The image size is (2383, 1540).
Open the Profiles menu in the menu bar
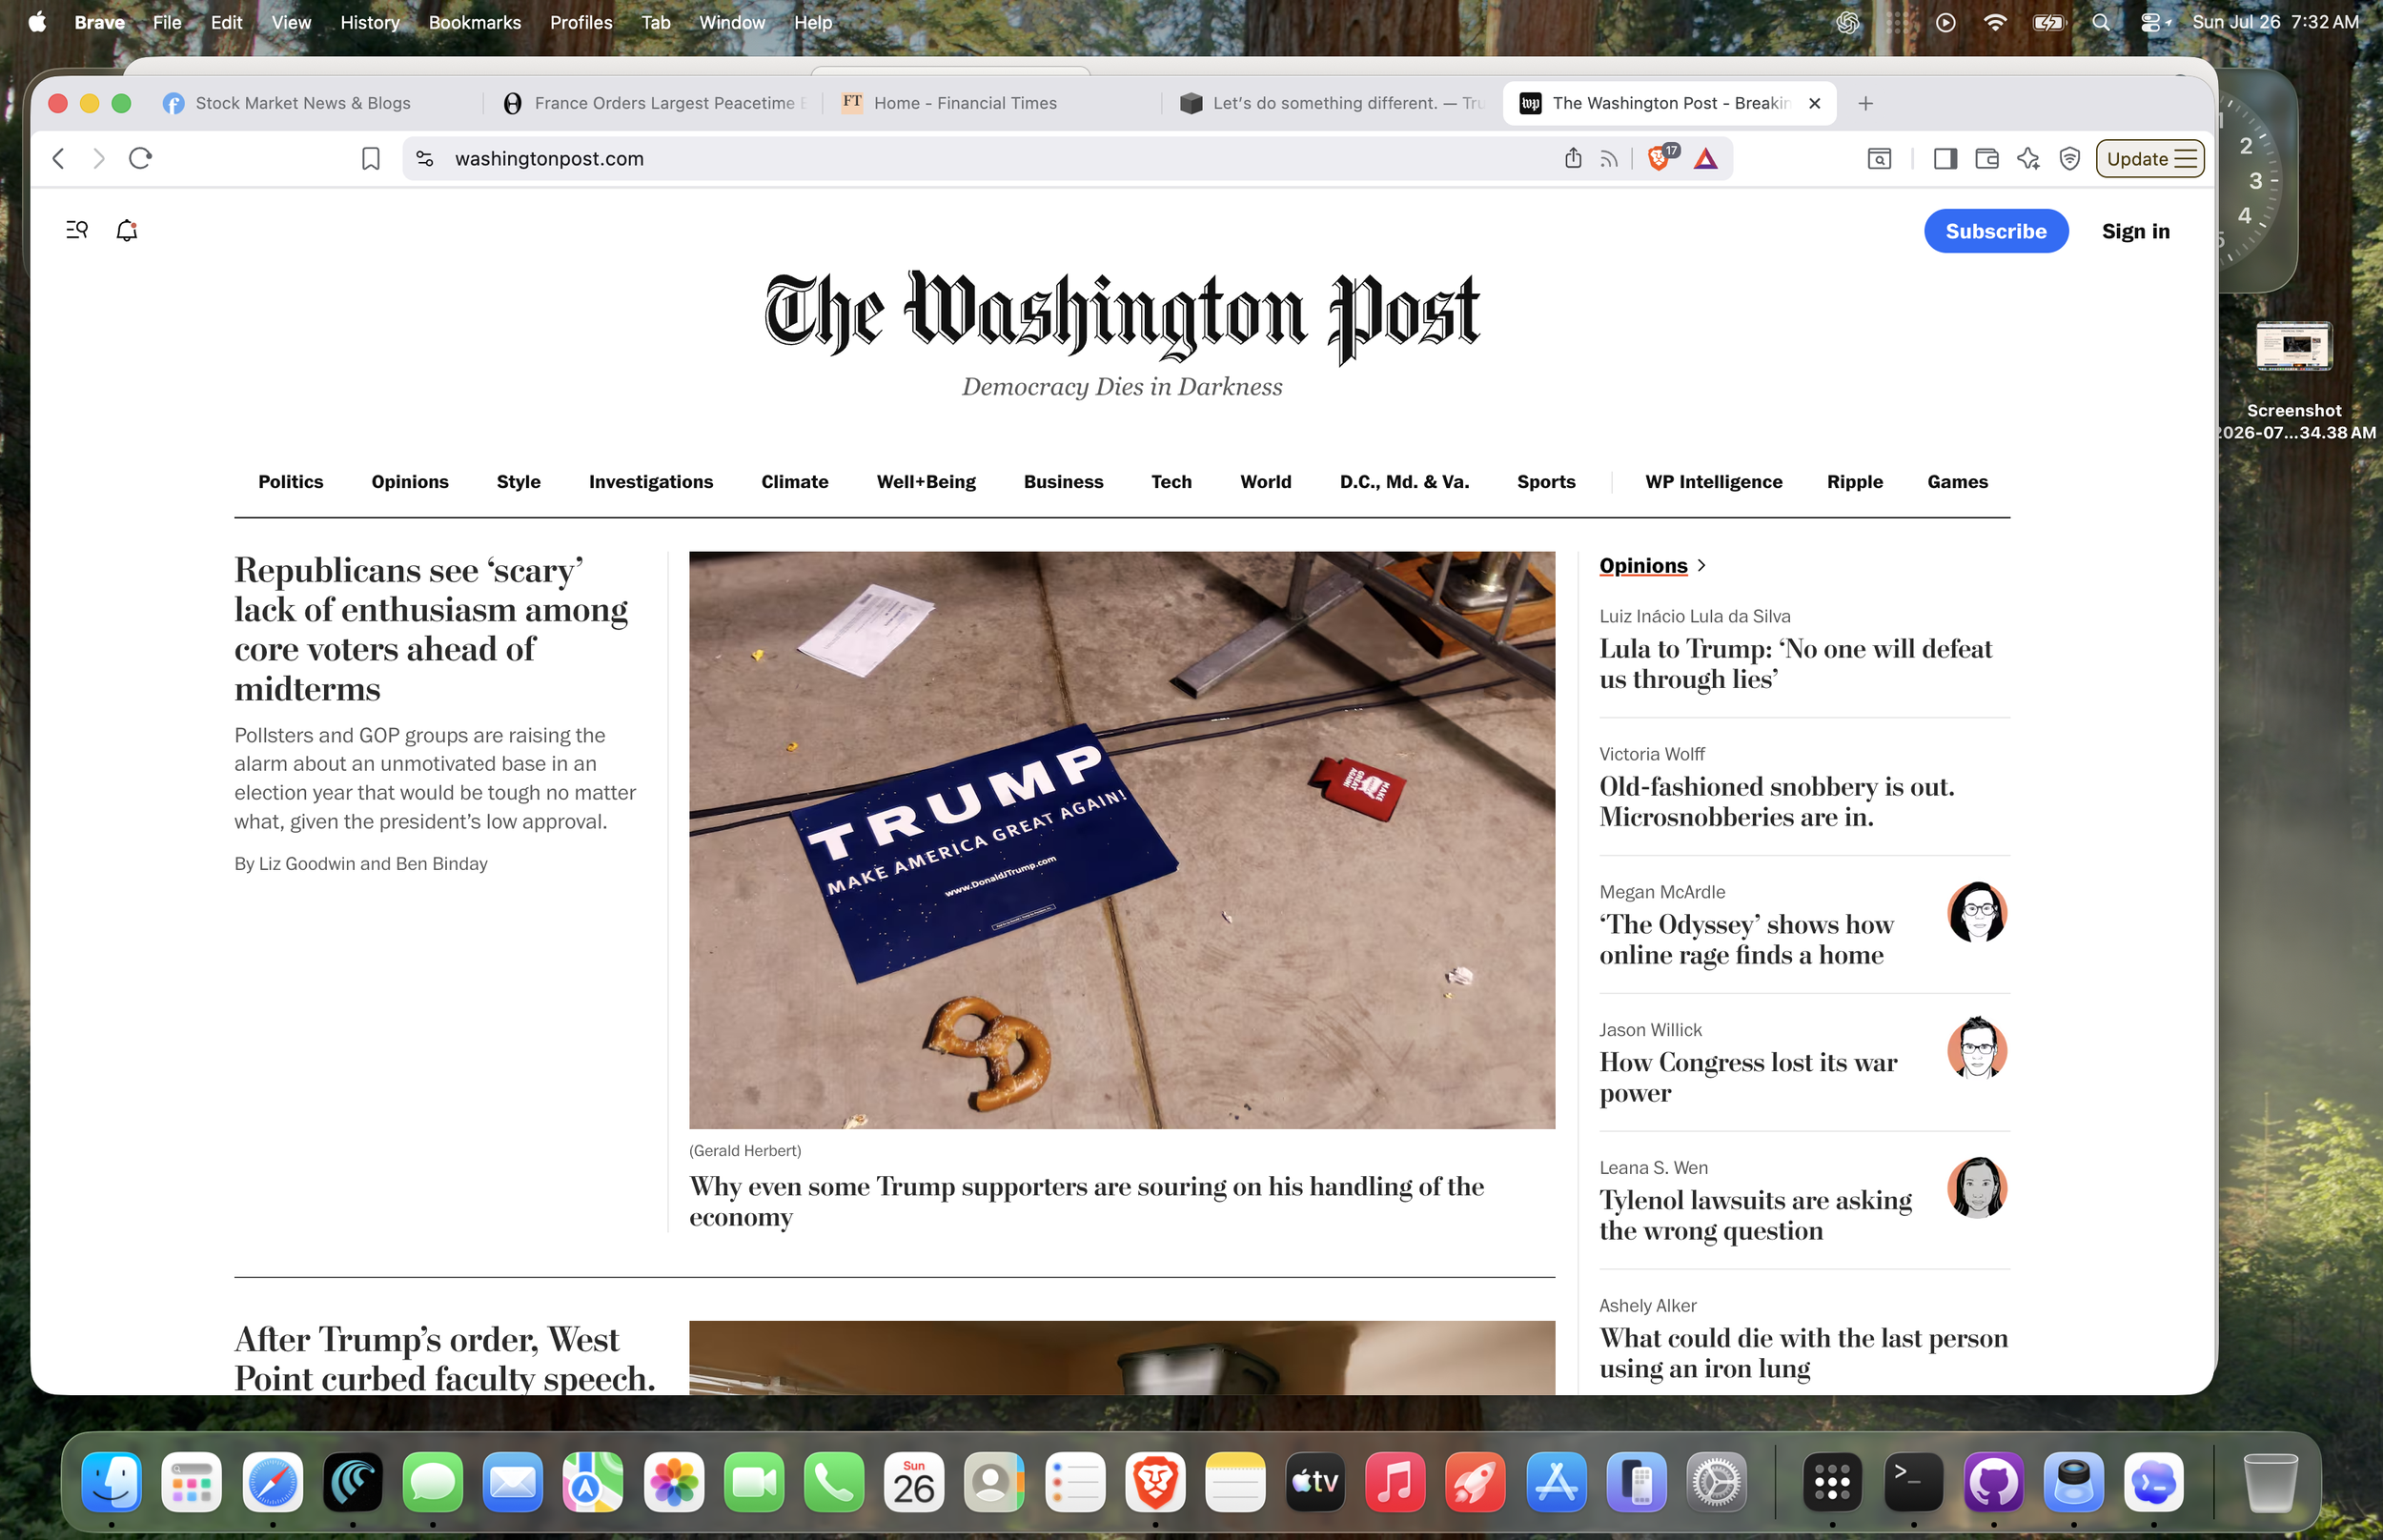[581, 22]
